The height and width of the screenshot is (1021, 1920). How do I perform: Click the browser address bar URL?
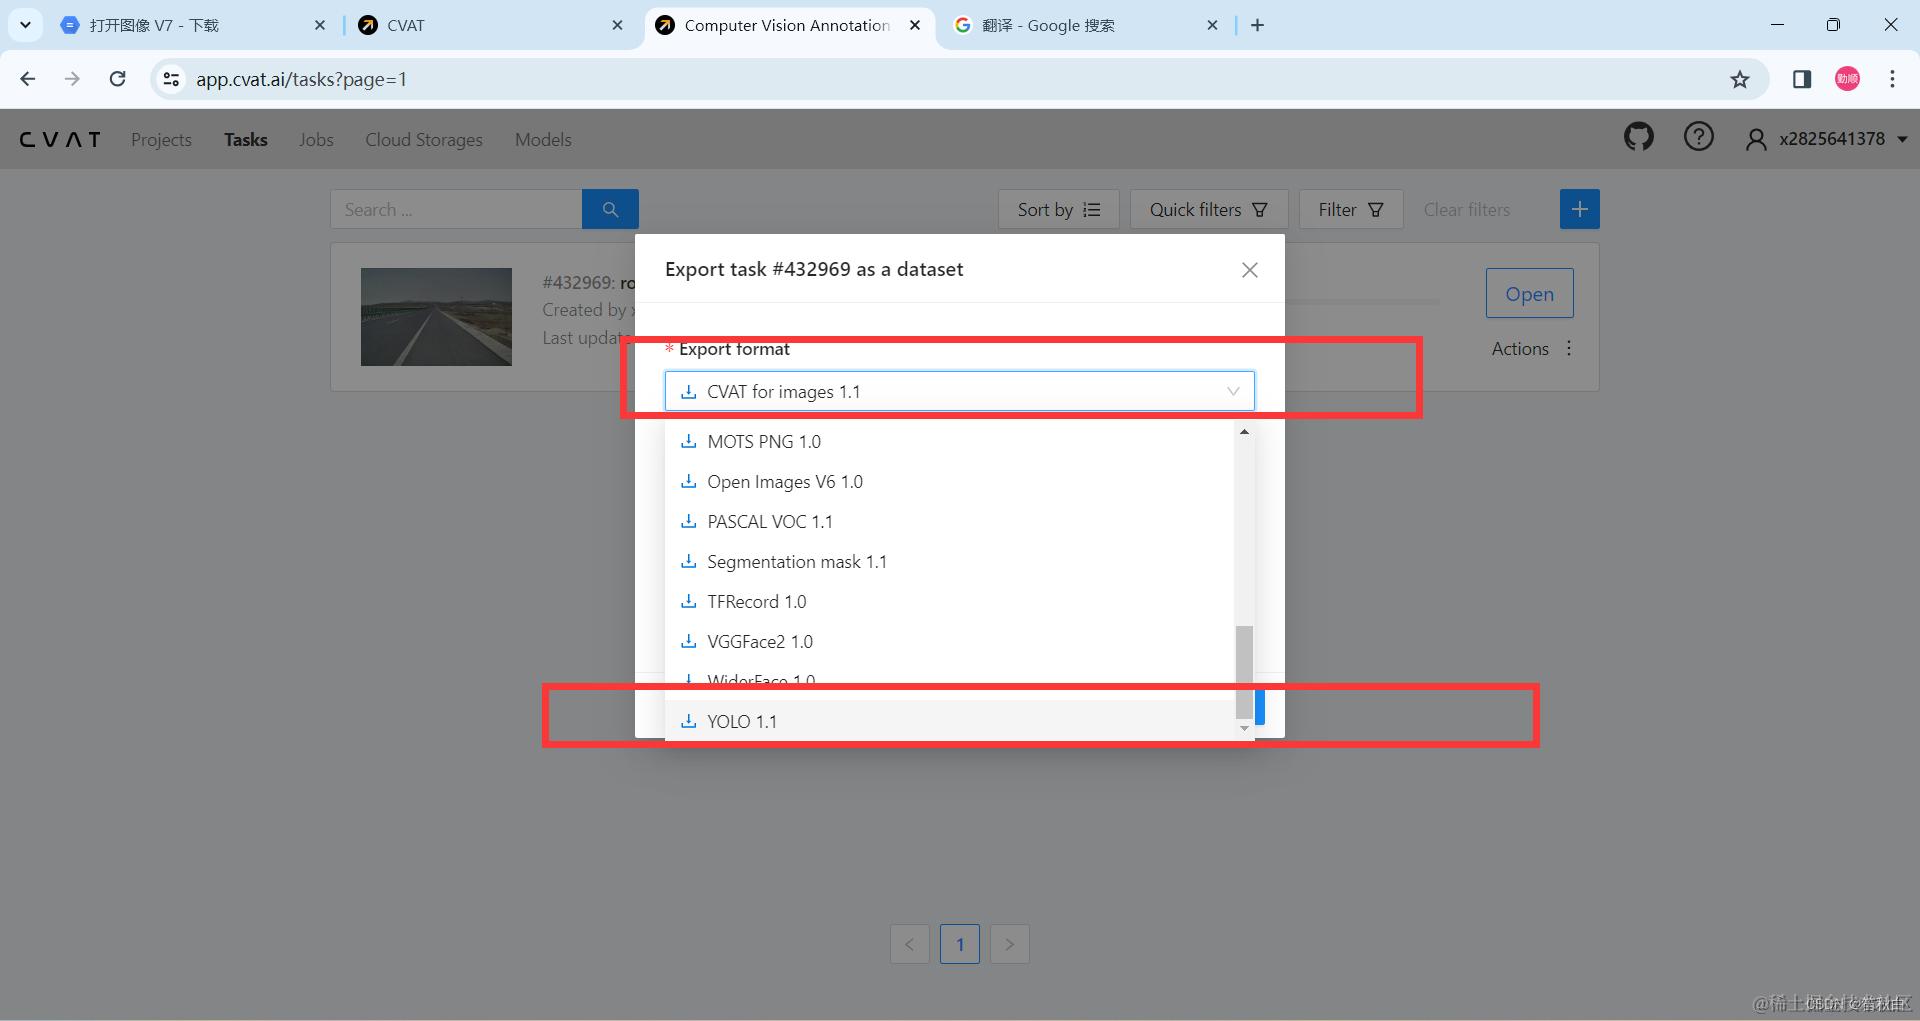click(x=301, y=79)
